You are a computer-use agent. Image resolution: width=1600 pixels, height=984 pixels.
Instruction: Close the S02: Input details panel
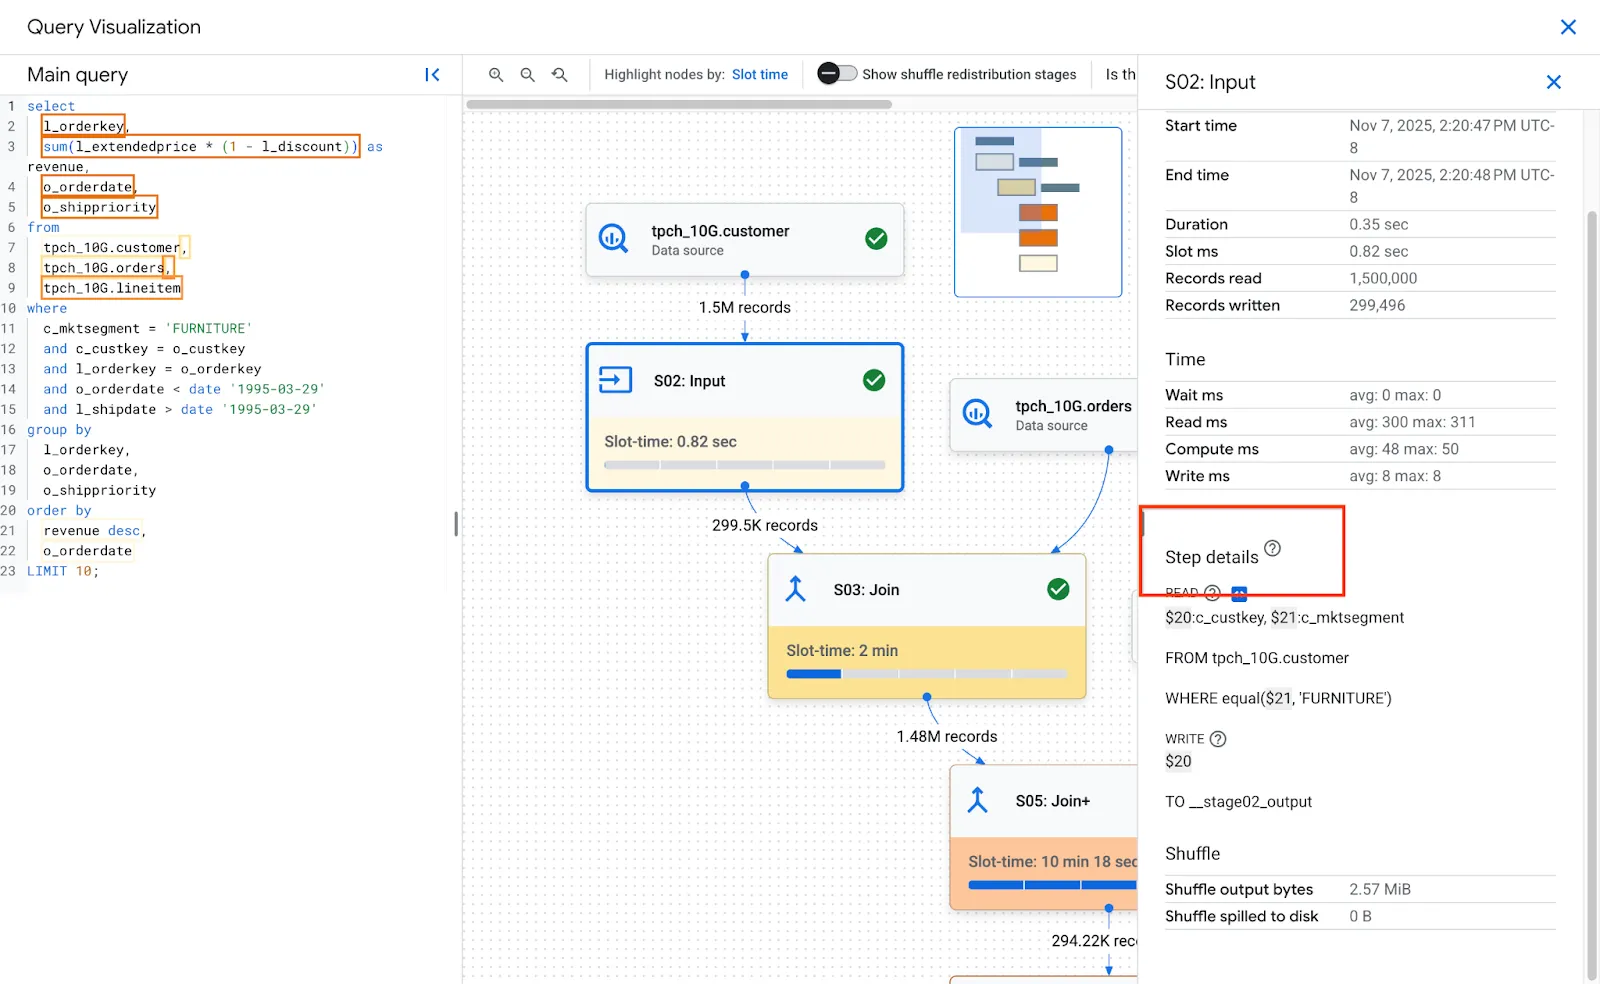(1554, 82)
